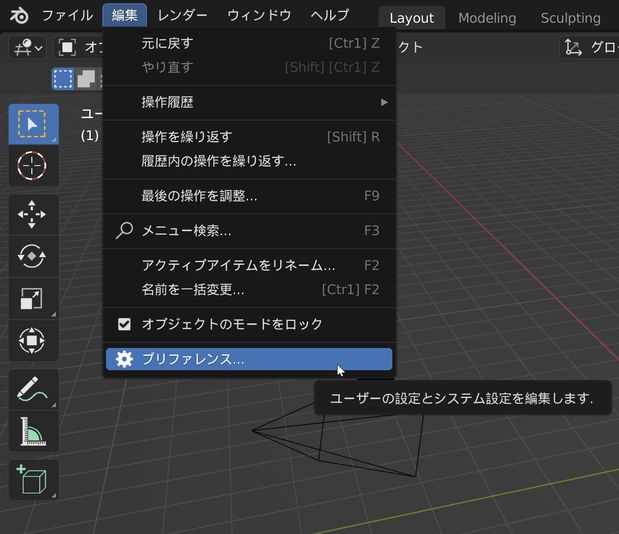Toggle オブジェクトのモードをロック checkbox
619x534 pixels.
click(x=124, y=324)
